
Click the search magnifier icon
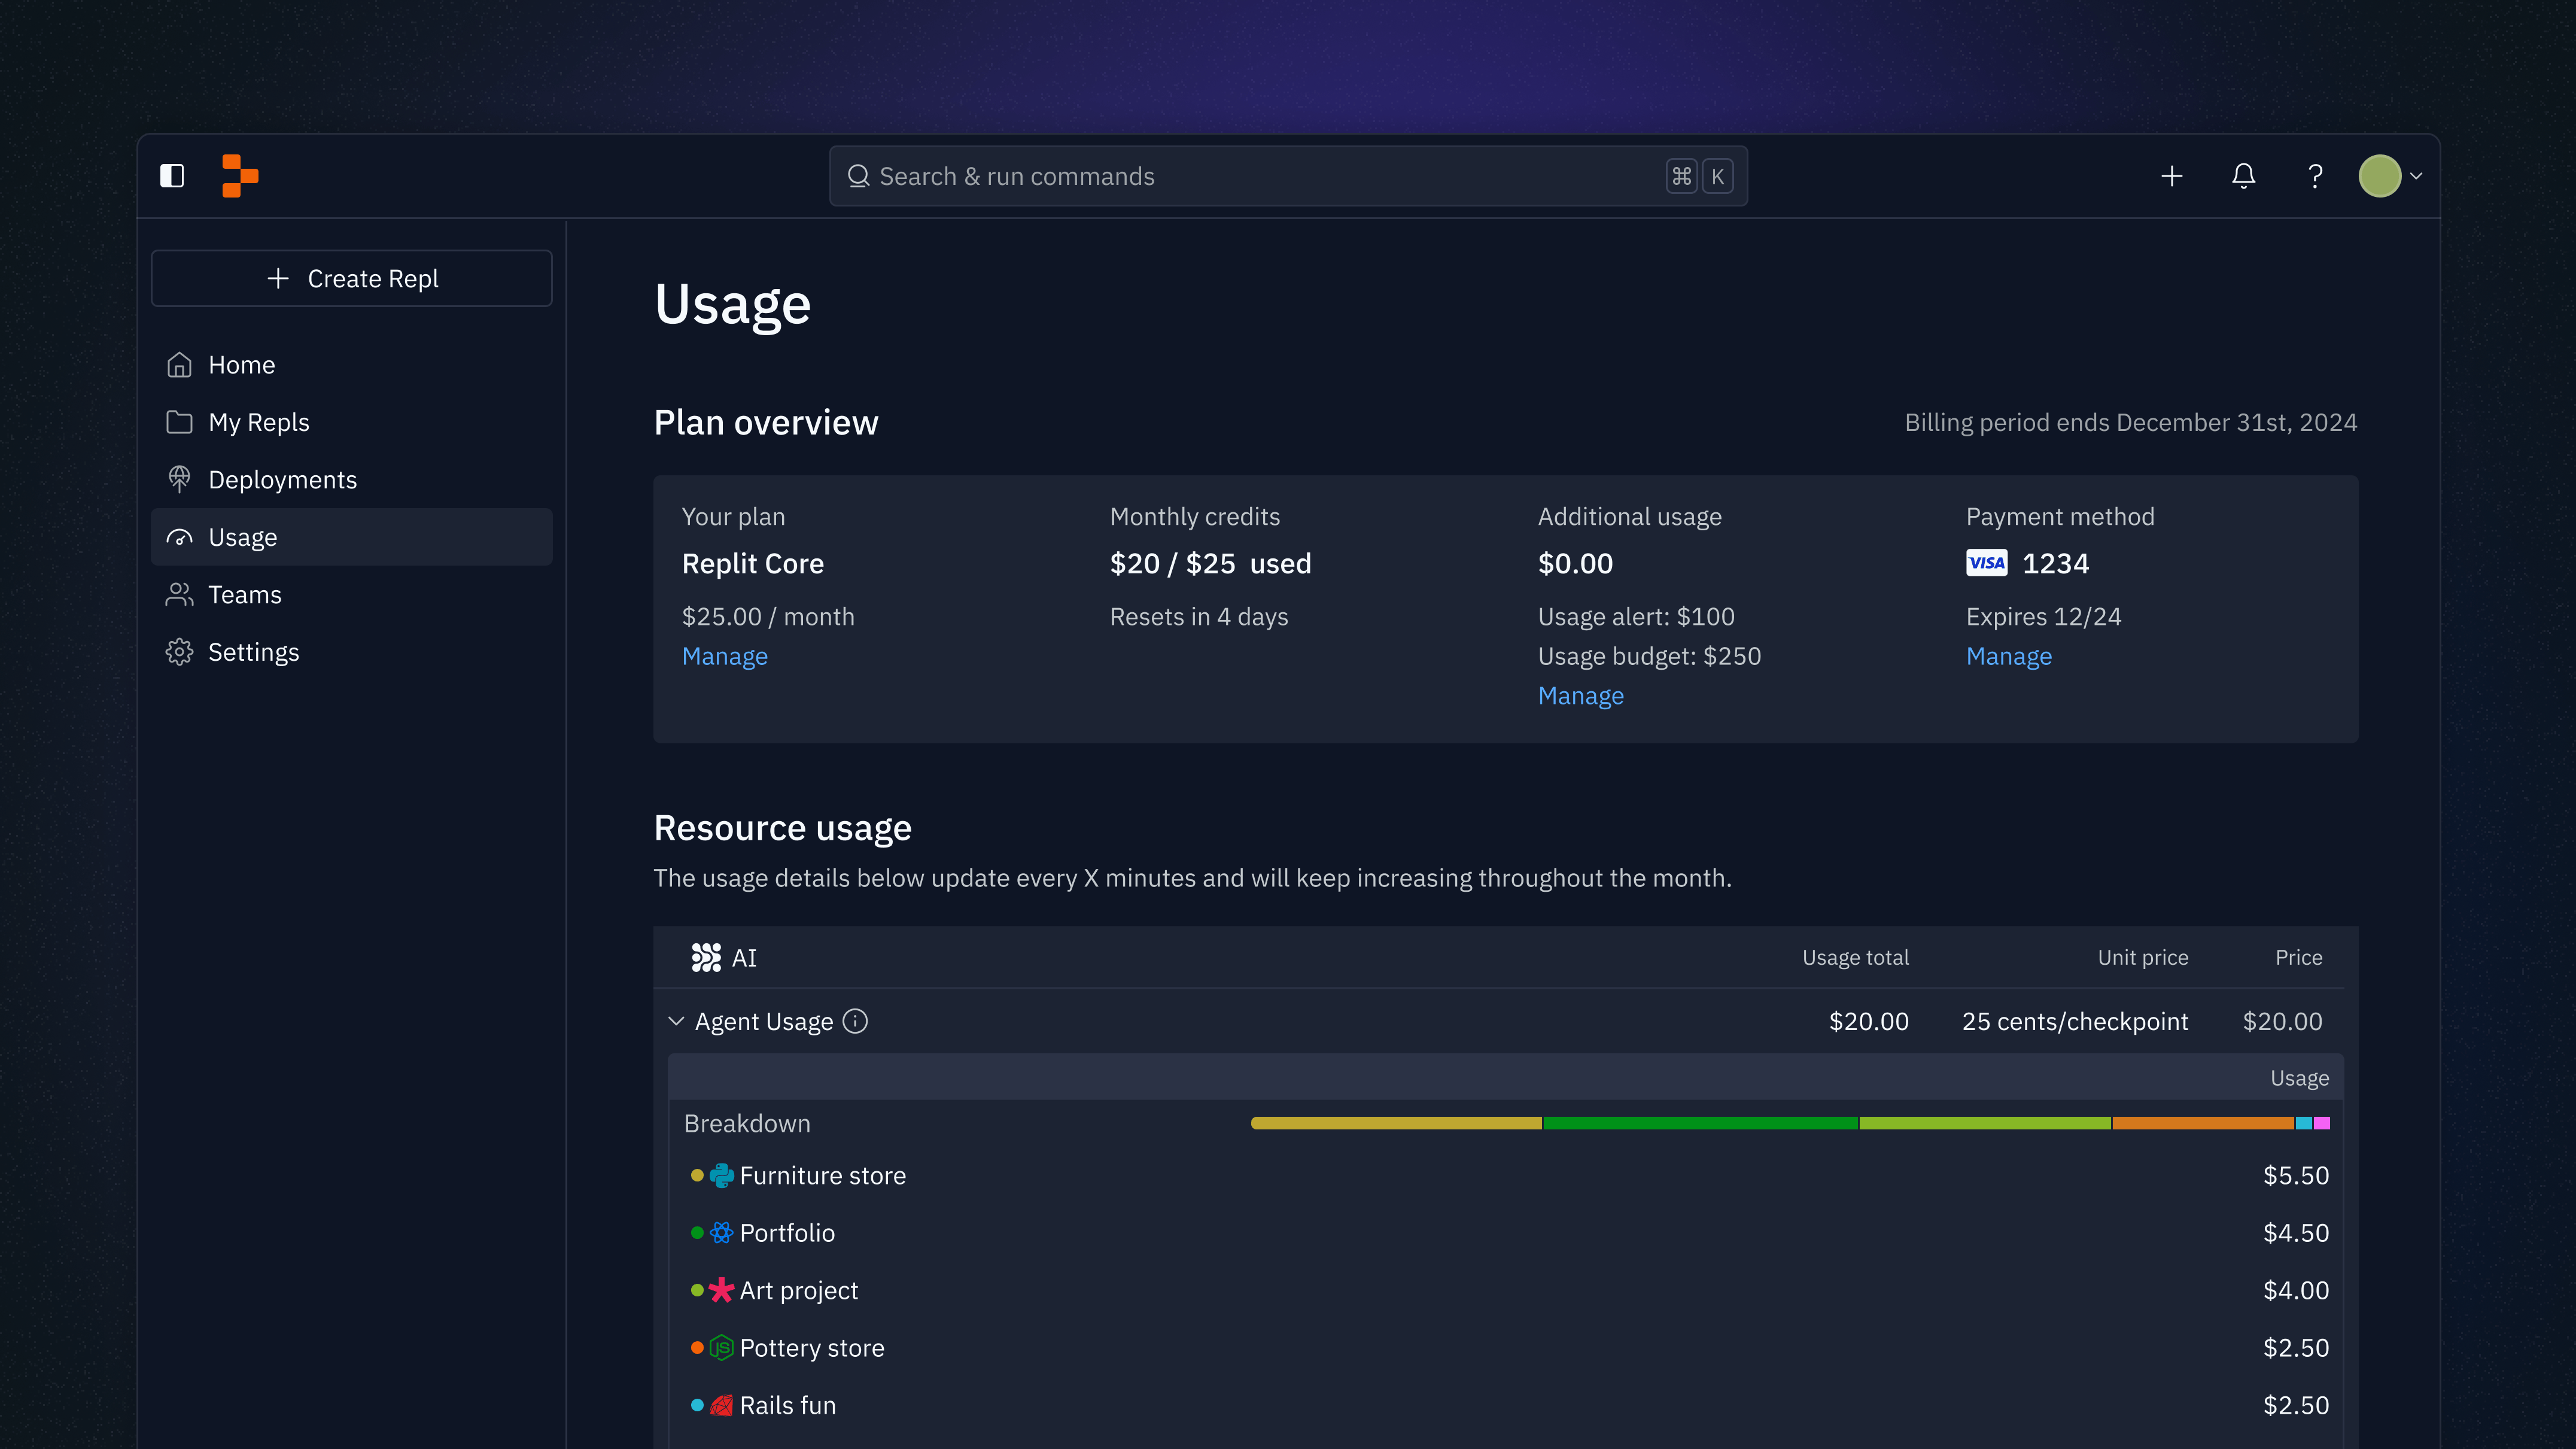[858, 176]
